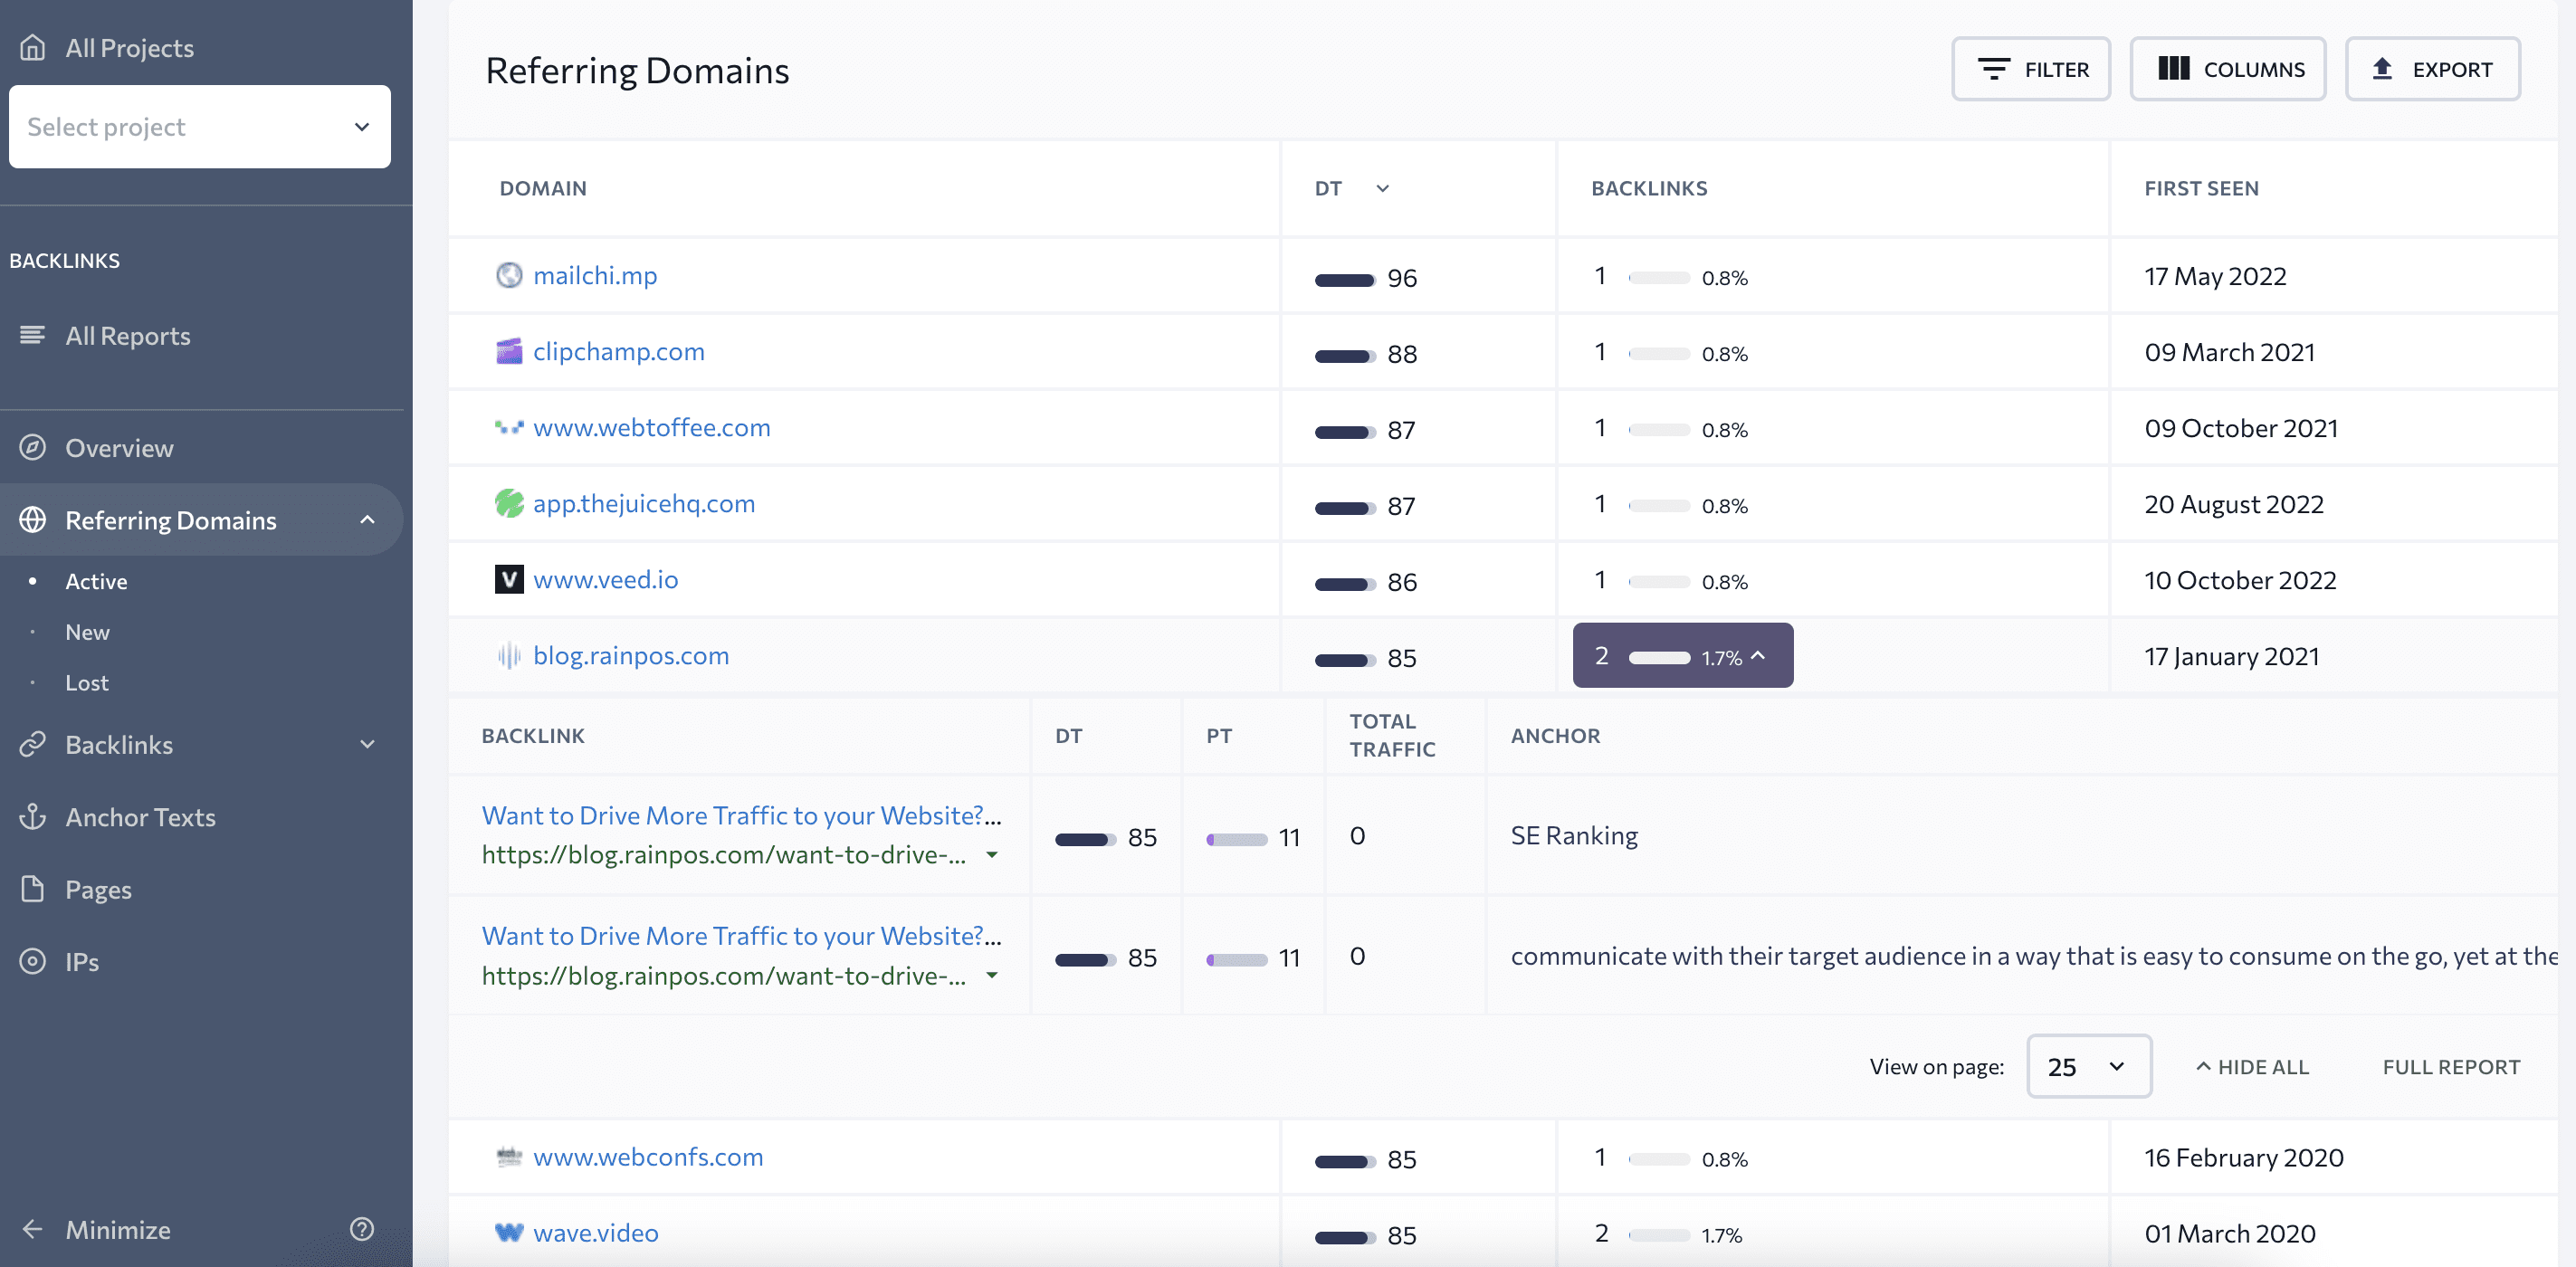The image size is (2576, 1267).
Task: Open the Anchor Texts menu item
Action: pyautogui.click(x=140, y=816)
